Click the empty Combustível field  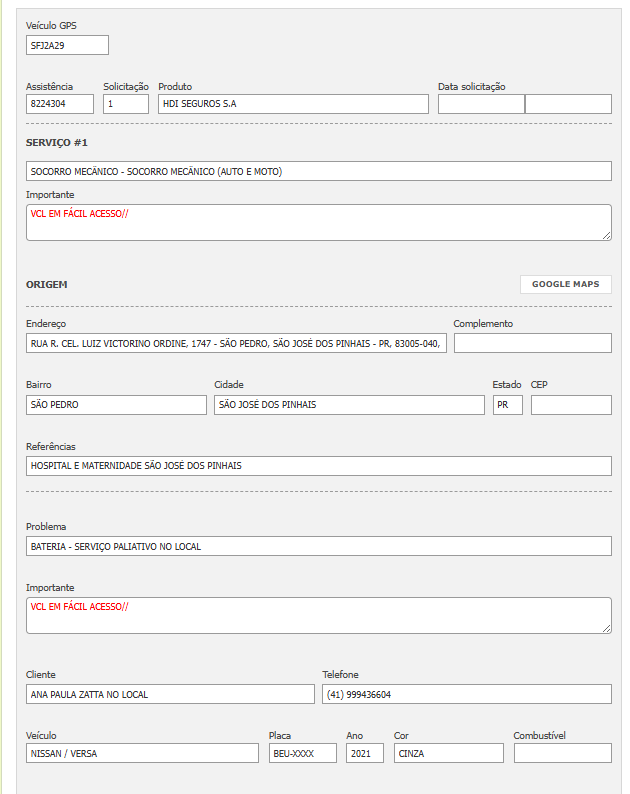562,753
